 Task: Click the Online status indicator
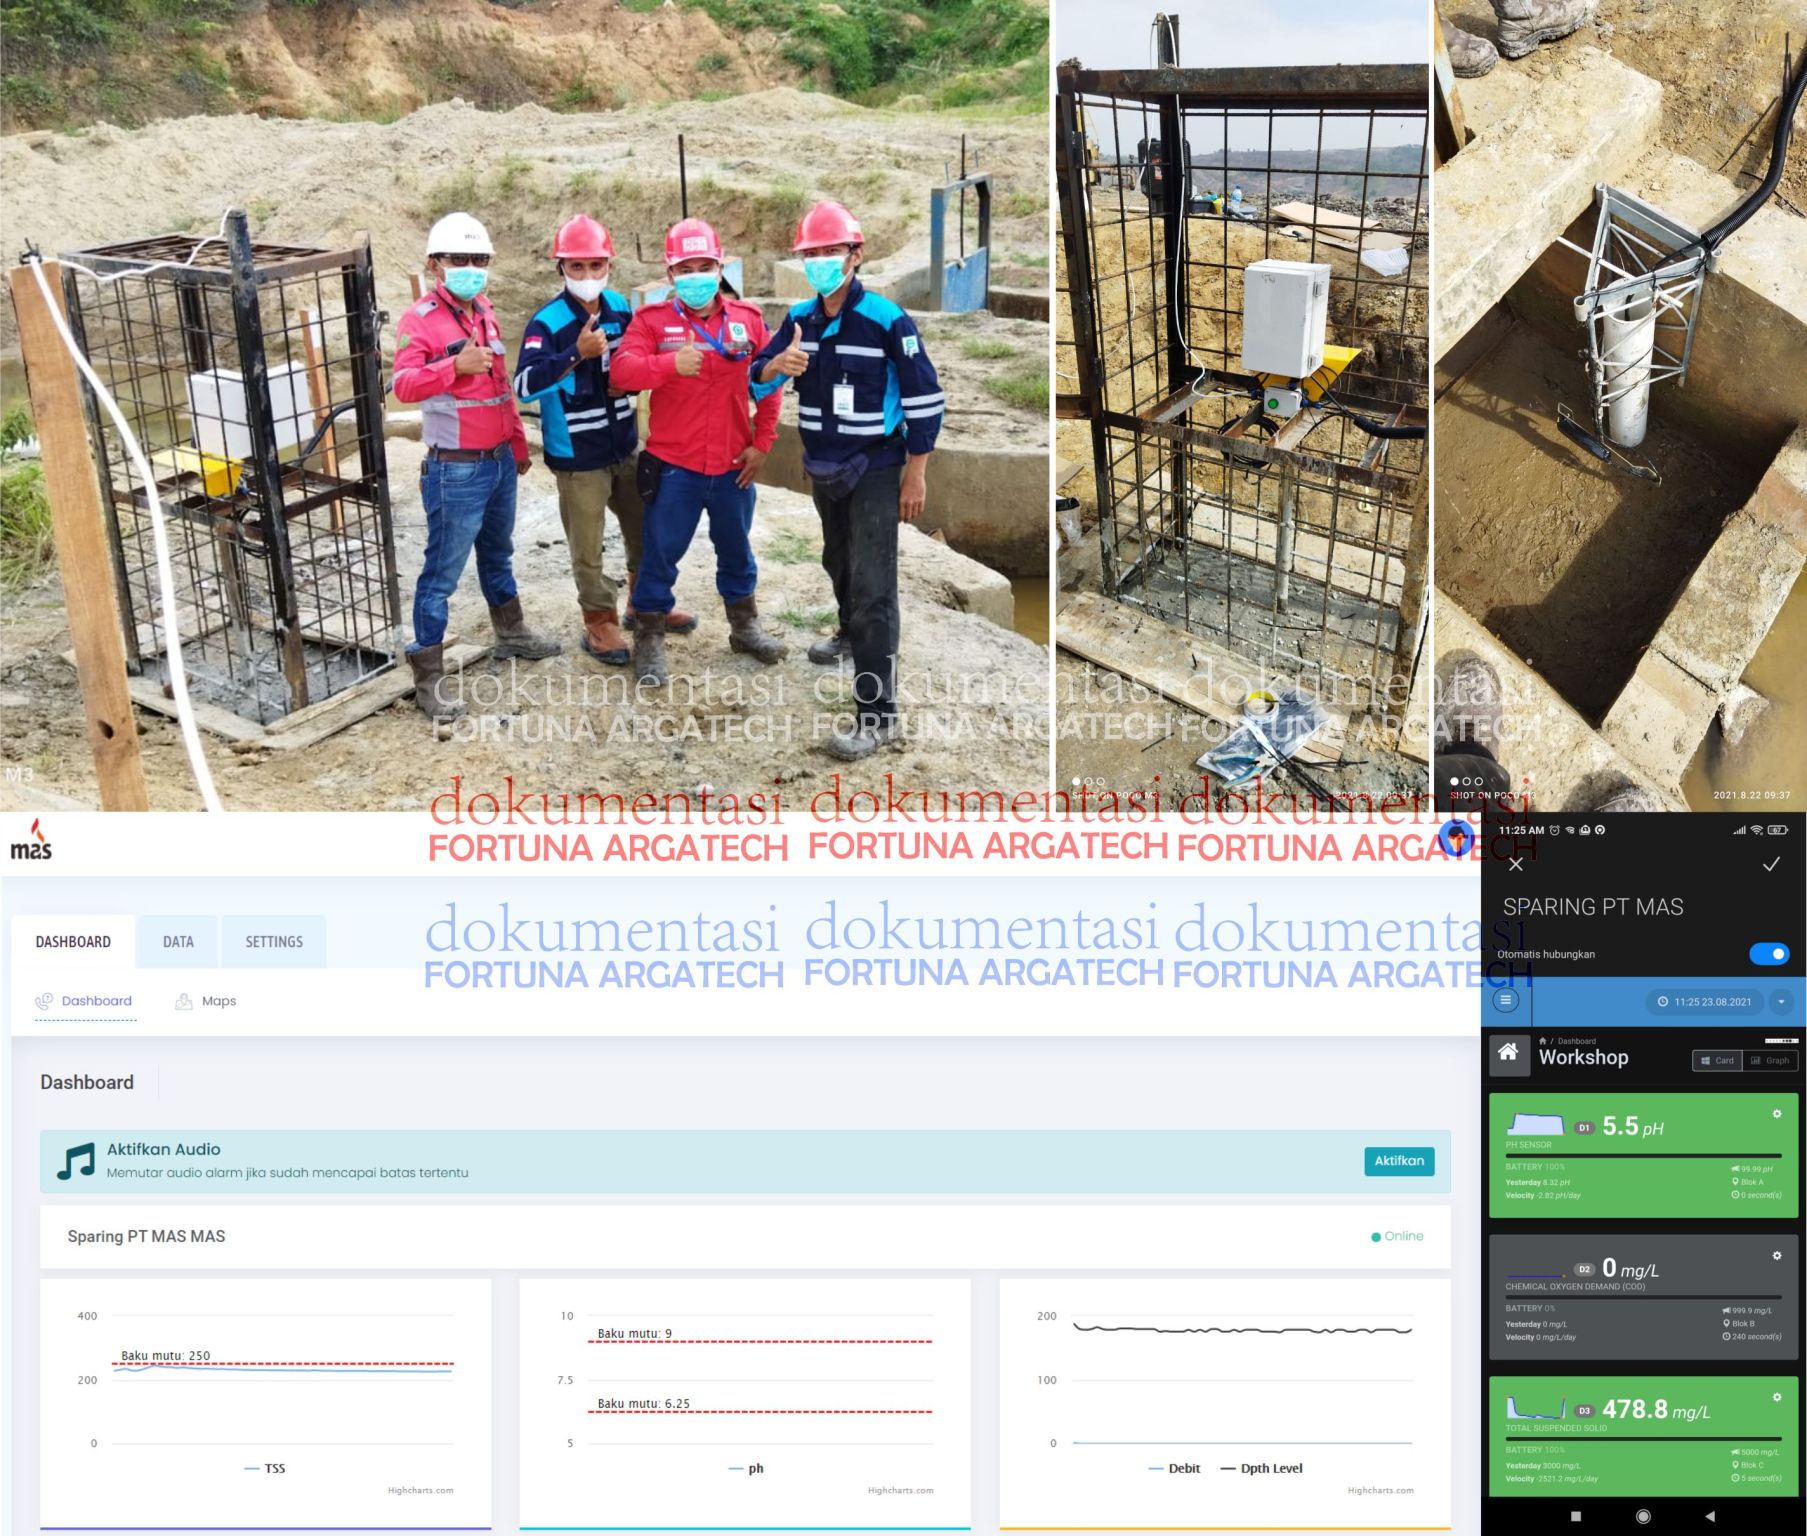point(1397,1236)
